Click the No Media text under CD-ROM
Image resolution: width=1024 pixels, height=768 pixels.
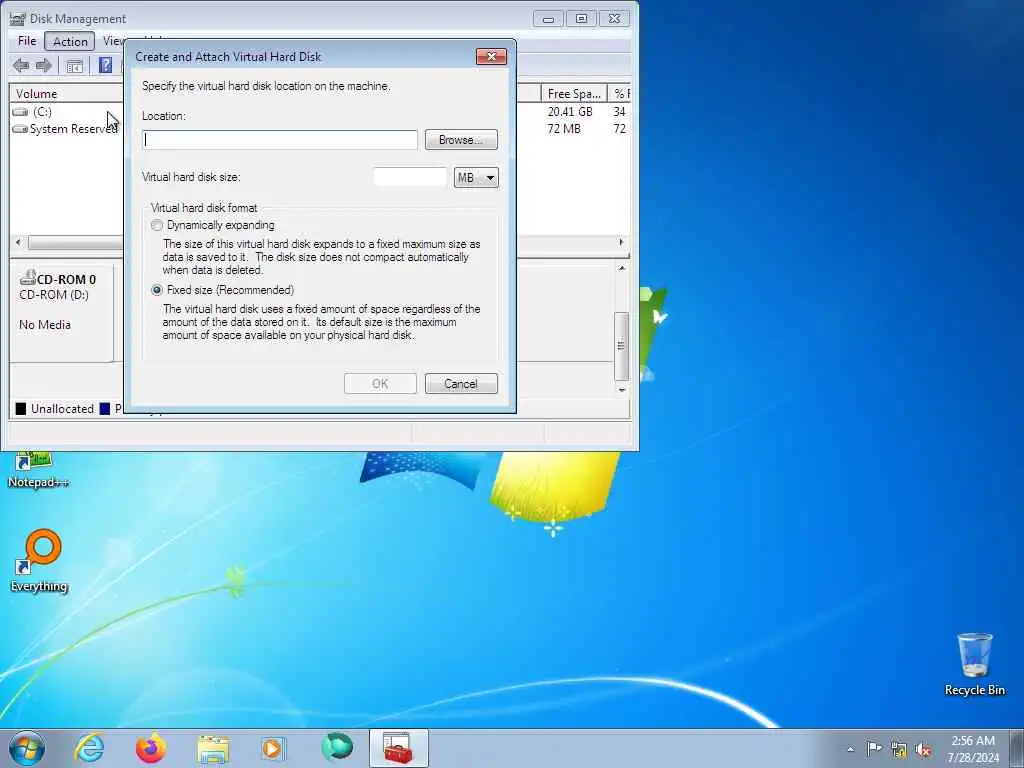44,325
